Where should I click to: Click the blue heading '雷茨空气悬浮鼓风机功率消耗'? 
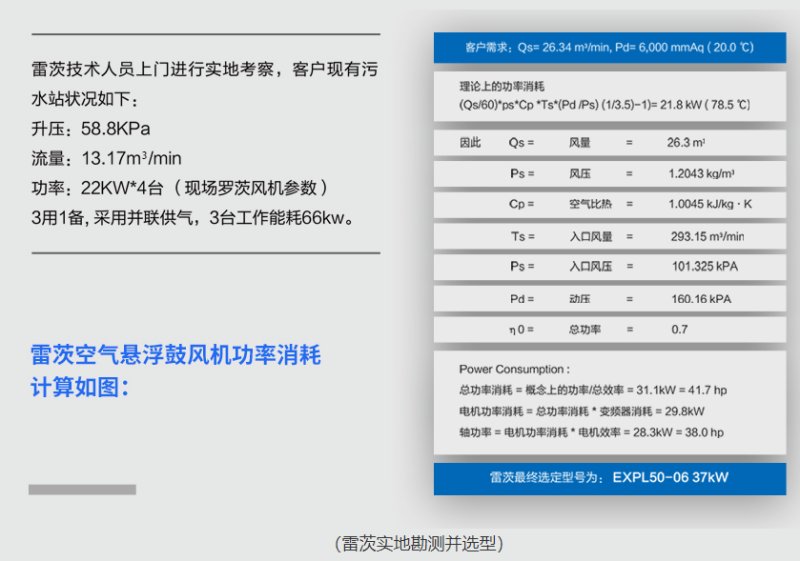click(x=176, y=355)
